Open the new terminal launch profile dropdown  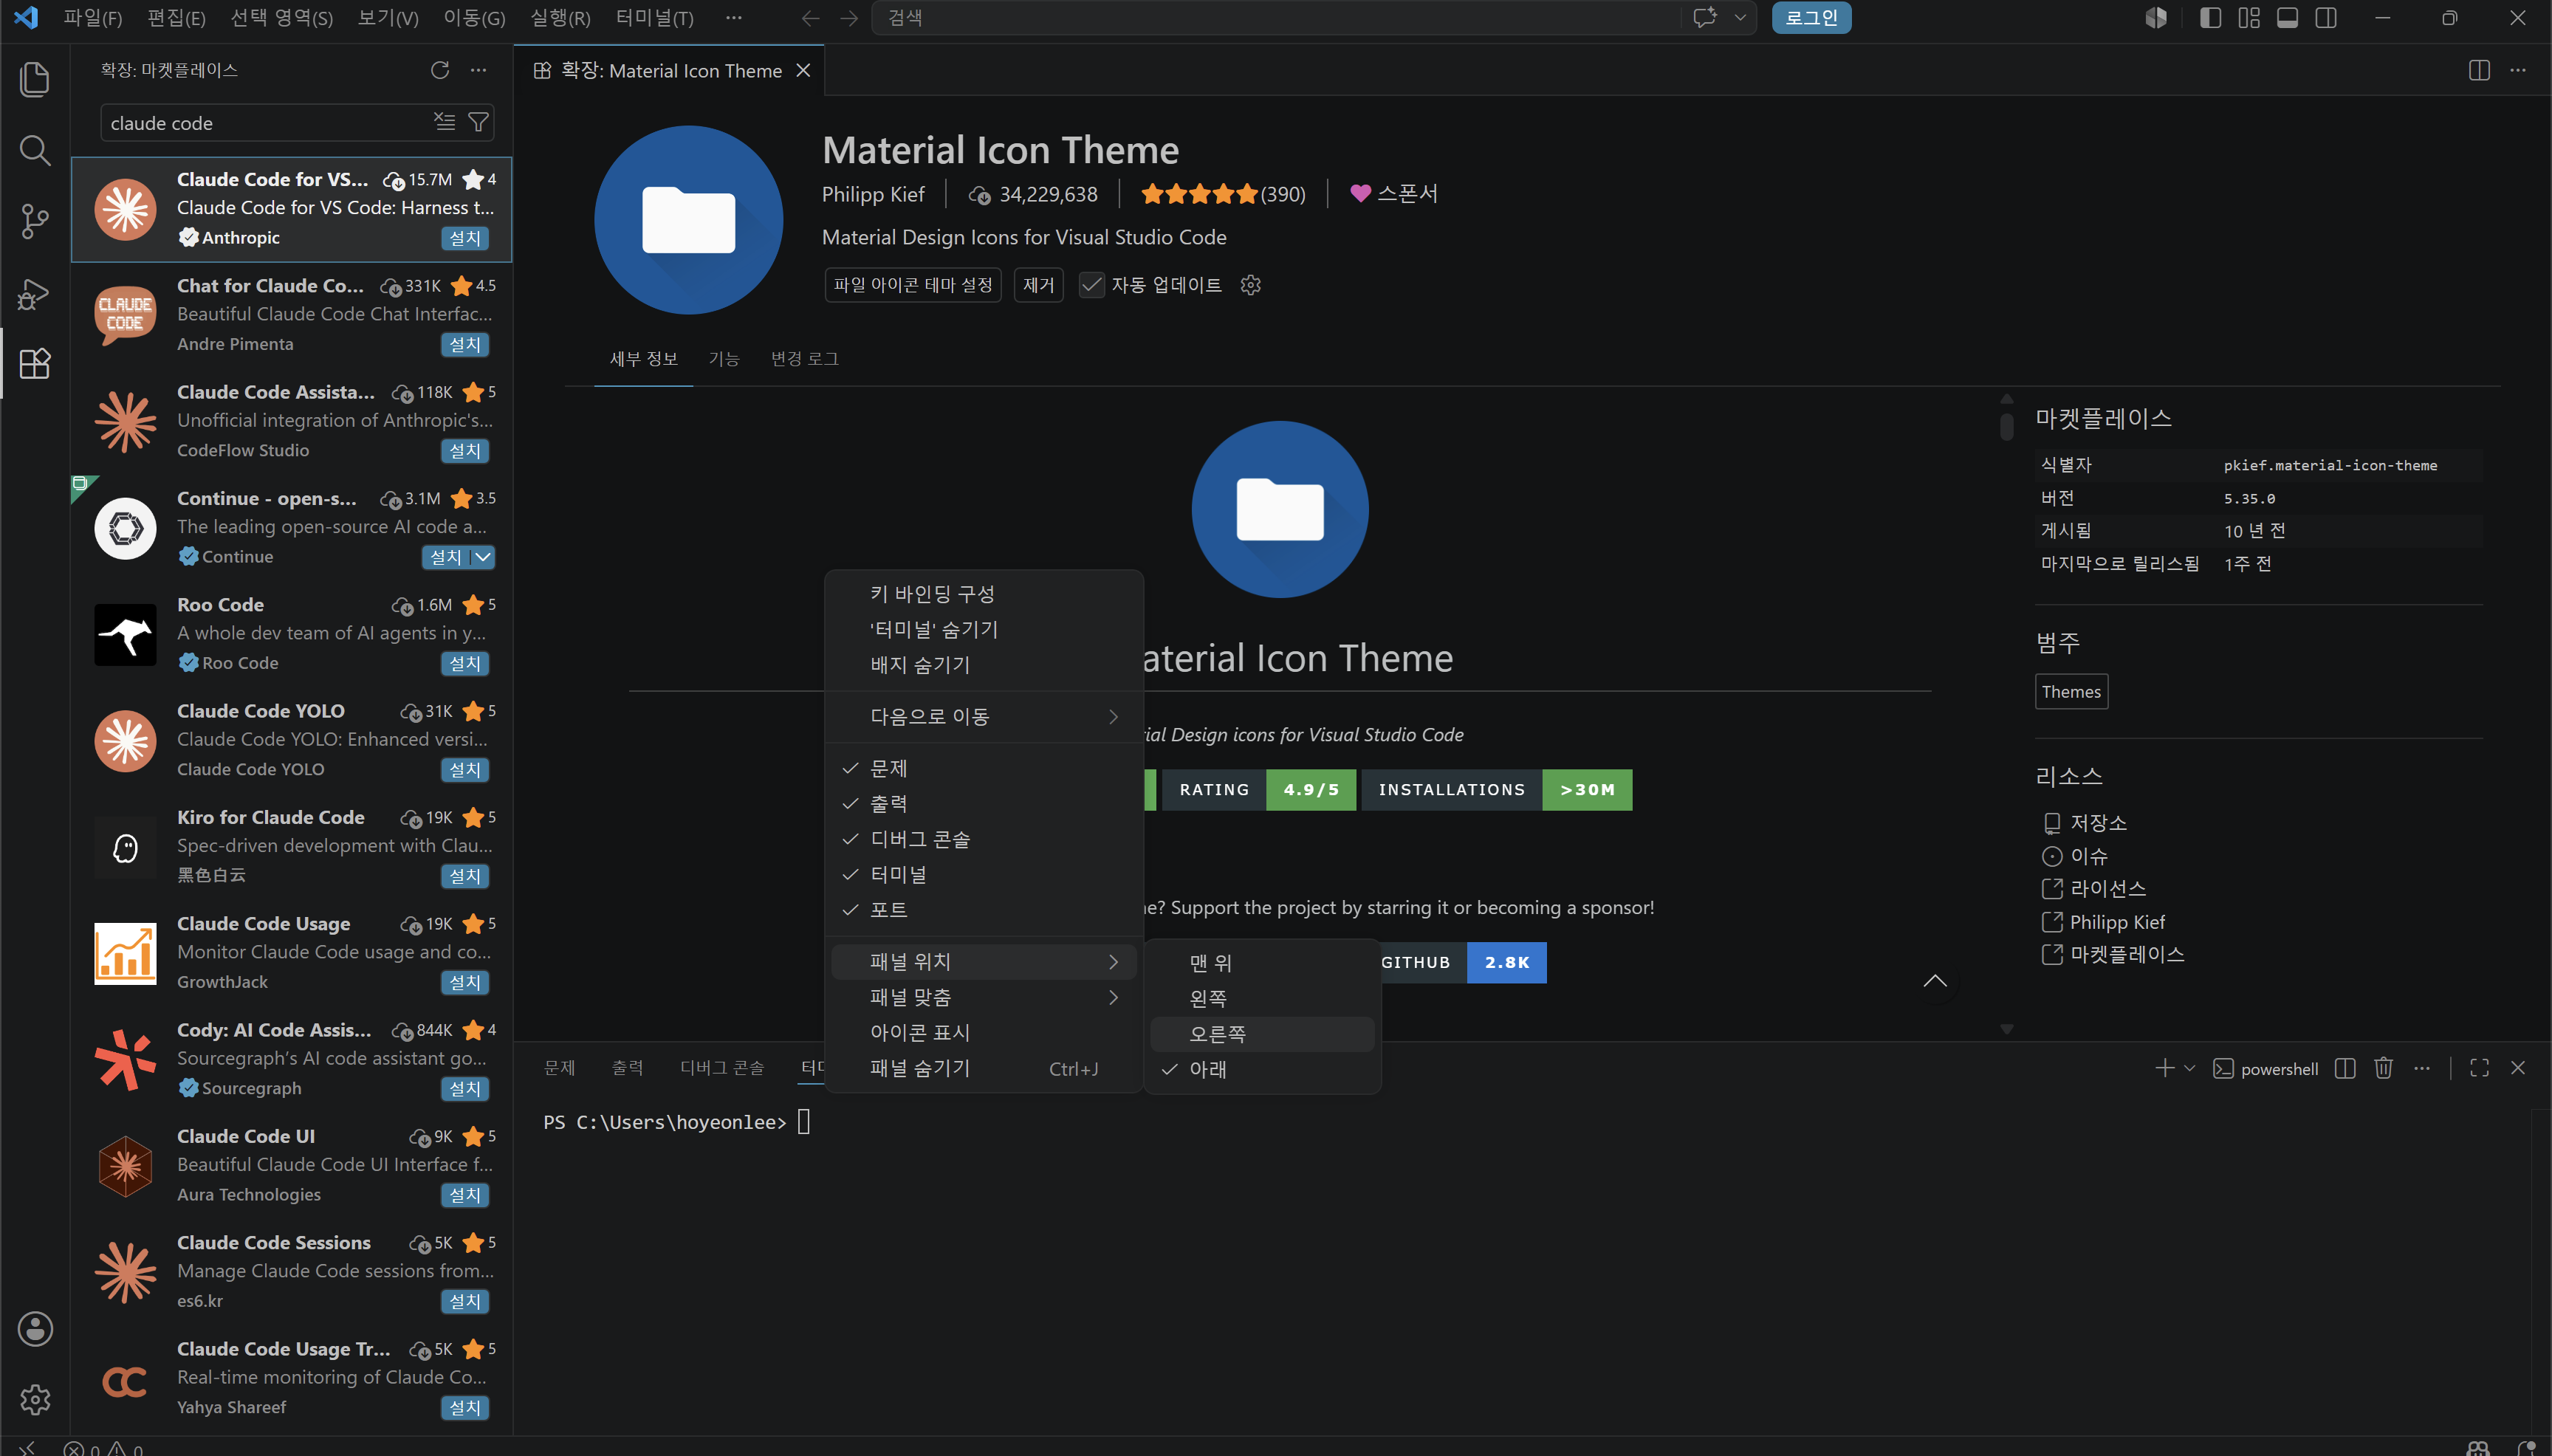(2189, 1068)
